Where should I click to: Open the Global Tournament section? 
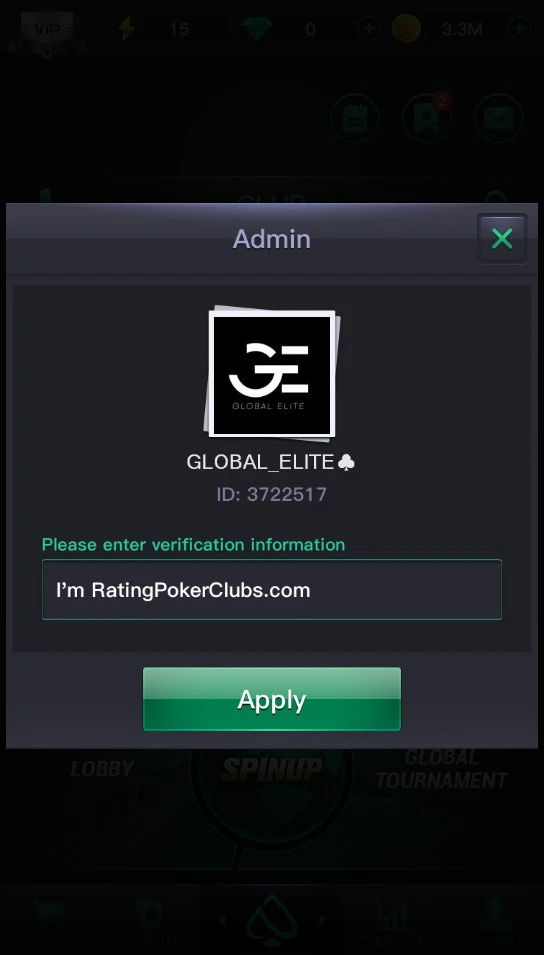pos(441,769)
